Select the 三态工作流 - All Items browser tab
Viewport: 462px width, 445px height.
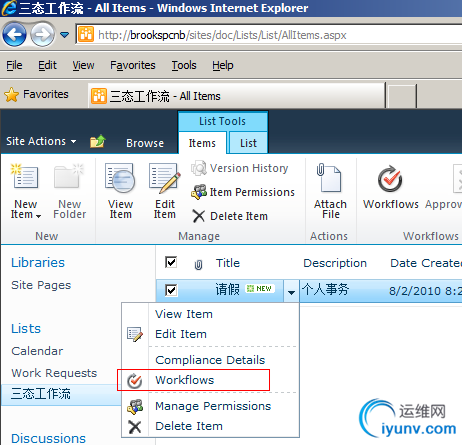click(x=237, y=96)
